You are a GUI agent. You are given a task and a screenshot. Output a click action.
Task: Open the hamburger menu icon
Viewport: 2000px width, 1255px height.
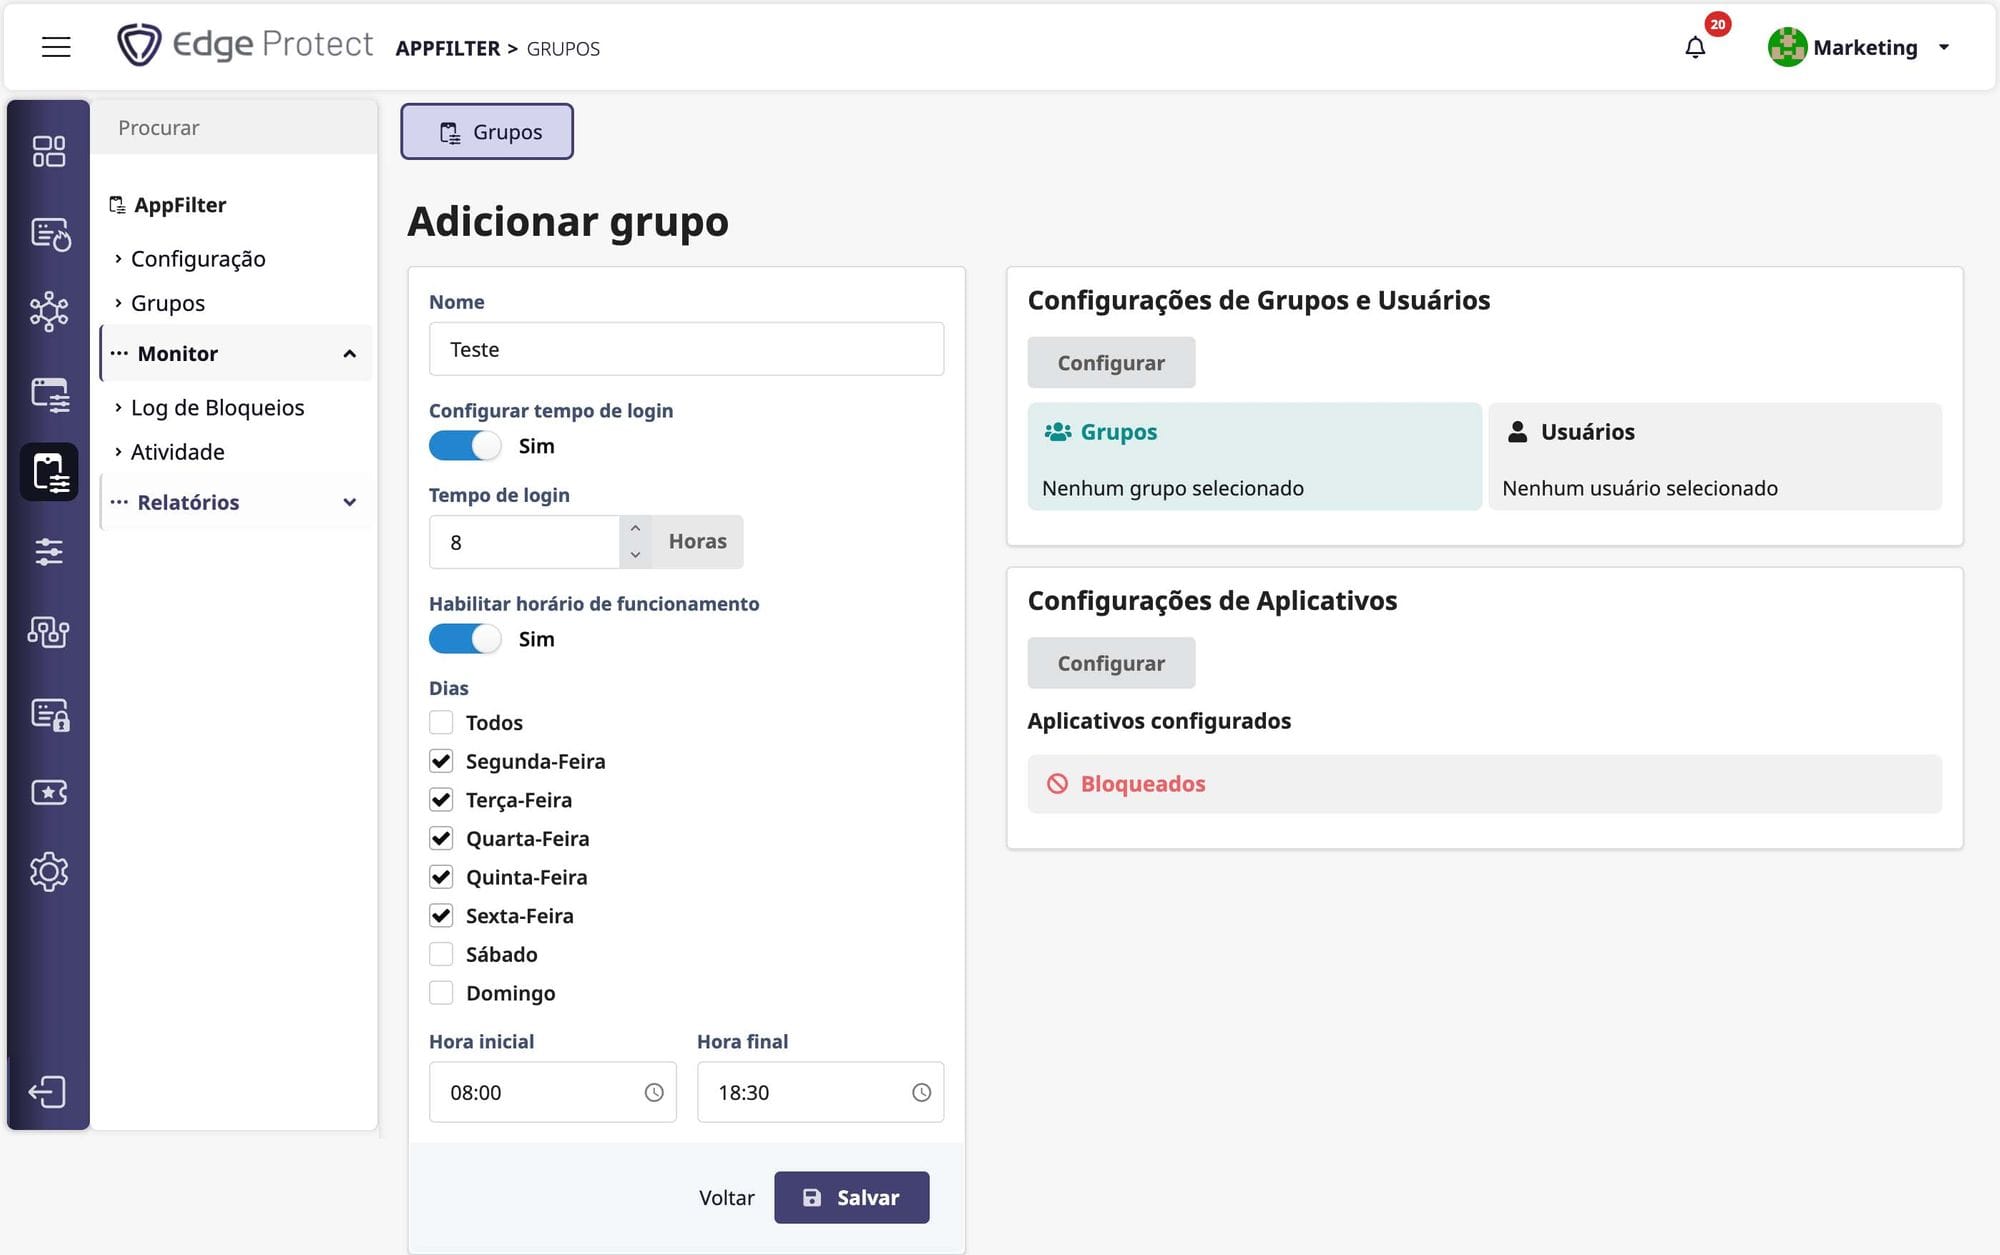(56, 47)
